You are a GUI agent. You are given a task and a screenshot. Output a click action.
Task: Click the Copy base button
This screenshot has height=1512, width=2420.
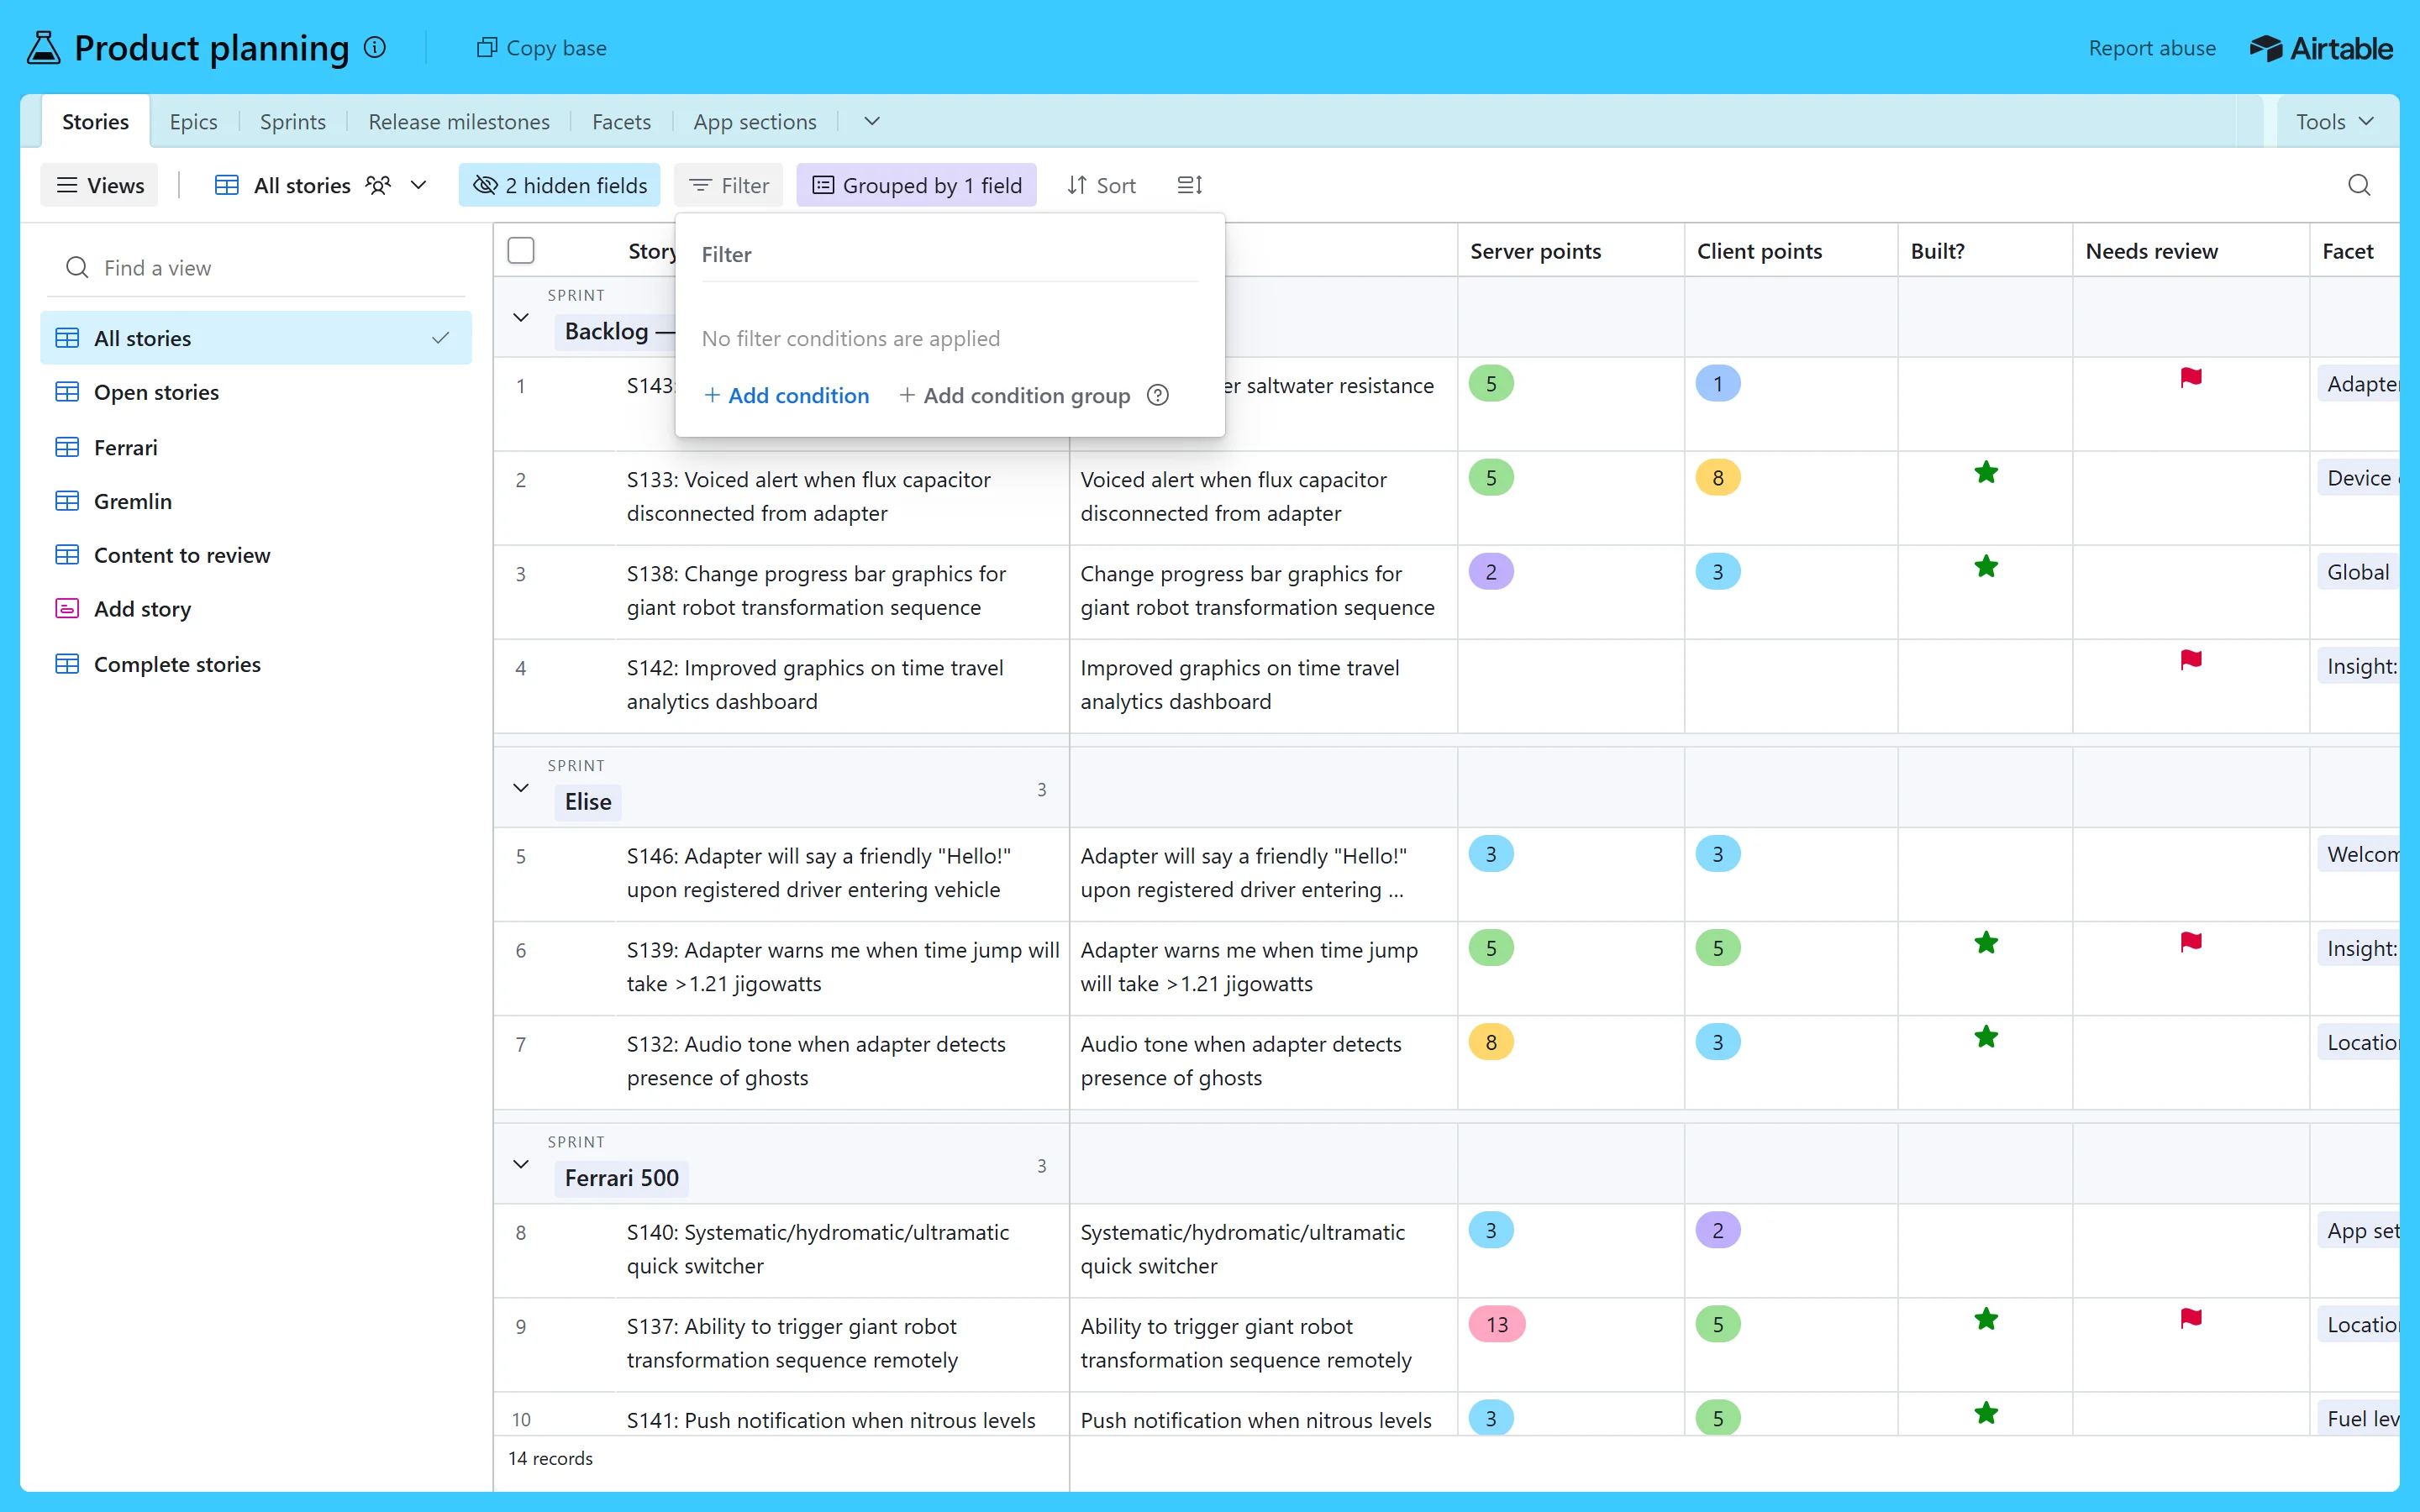[541, 48]
